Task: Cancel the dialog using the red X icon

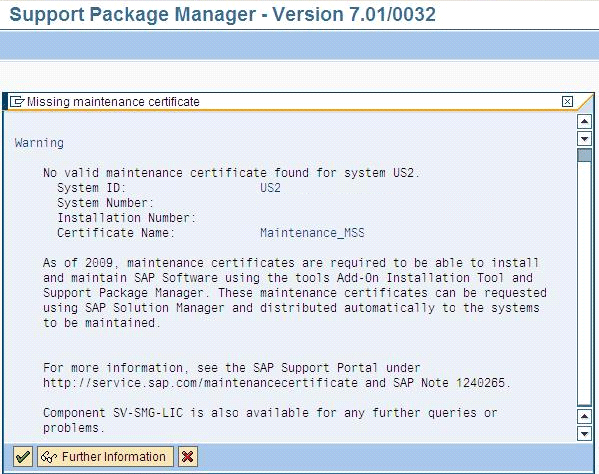Action: point(188,456)
